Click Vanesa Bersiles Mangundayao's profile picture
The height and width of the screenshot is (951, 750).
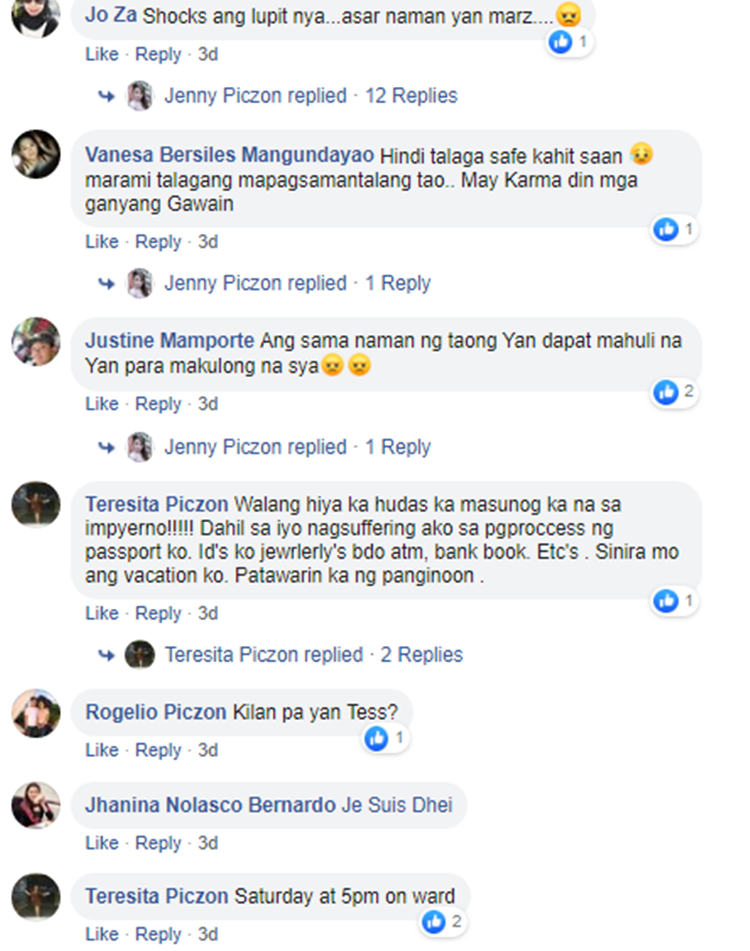36,154
